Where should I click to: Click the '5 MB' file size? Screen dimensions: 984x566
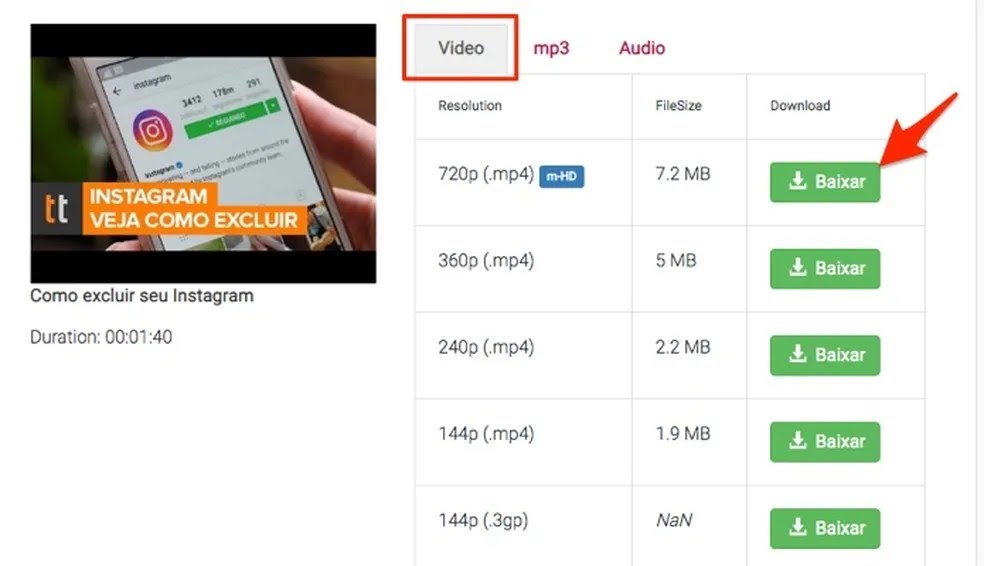click(x=676, y=260)
